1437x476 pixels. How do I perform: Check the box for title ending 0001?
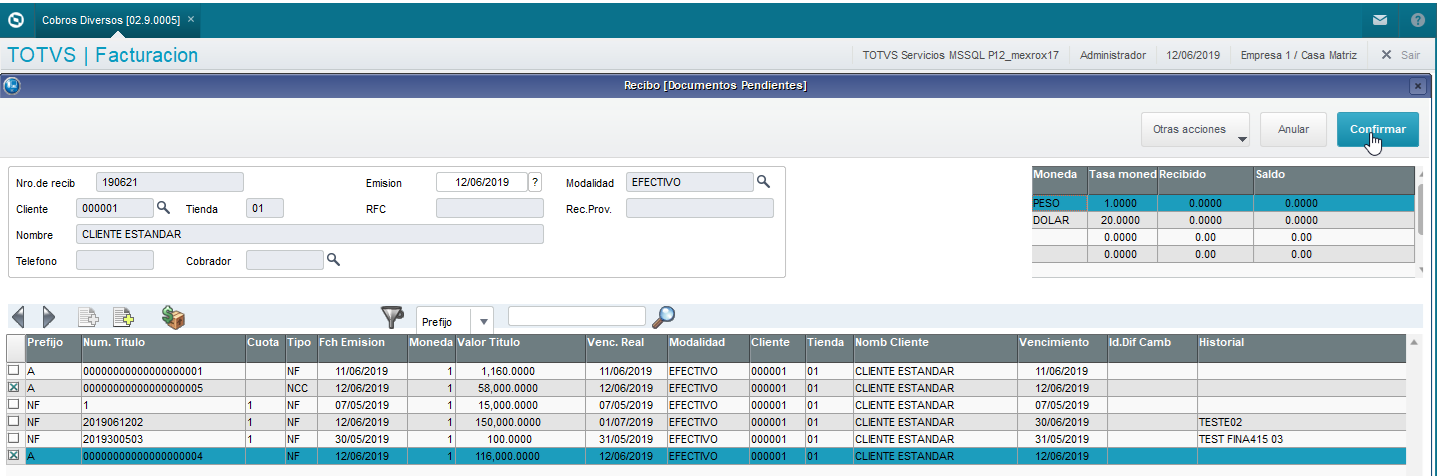pyautogui.click(x=13, y=371)
